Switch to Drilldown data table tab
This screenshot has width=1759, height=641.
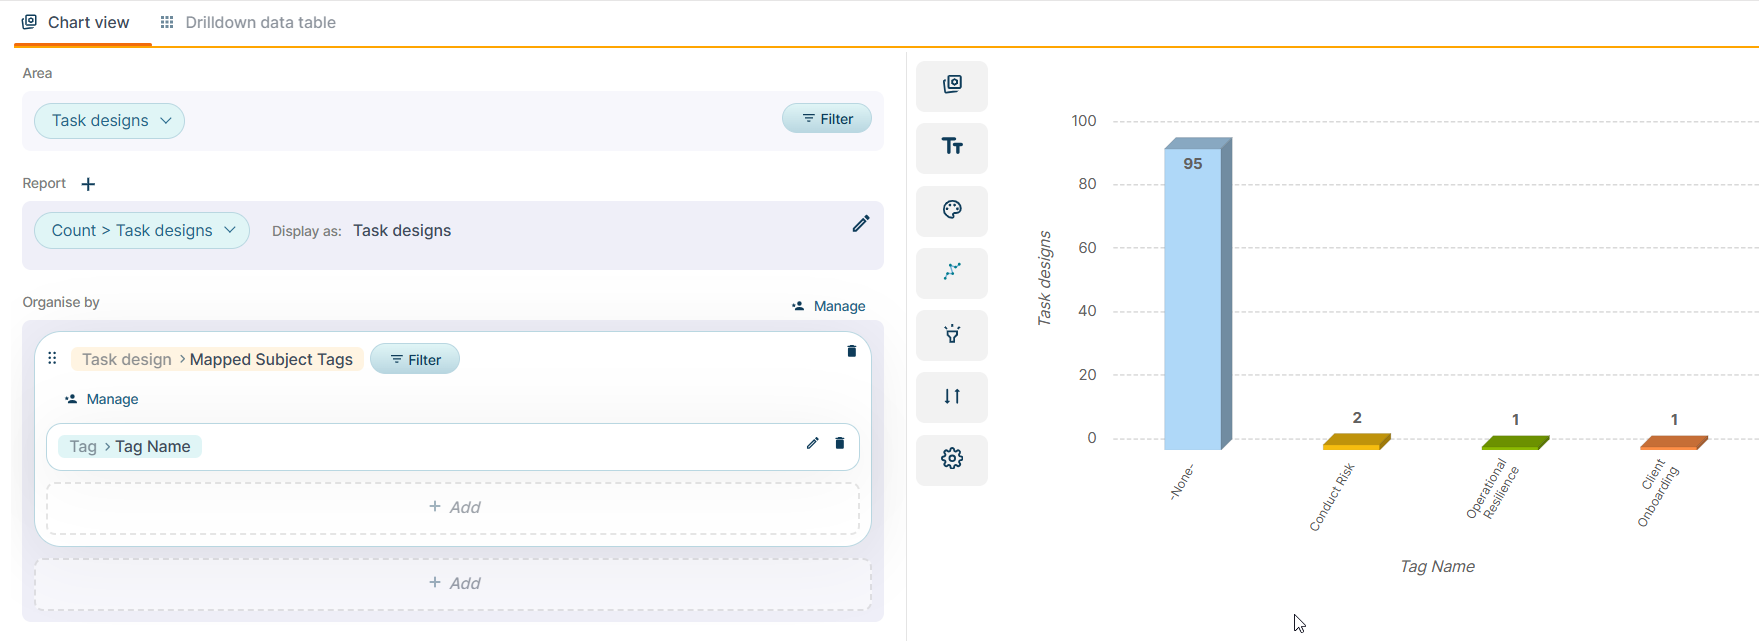tap(248, 22)
